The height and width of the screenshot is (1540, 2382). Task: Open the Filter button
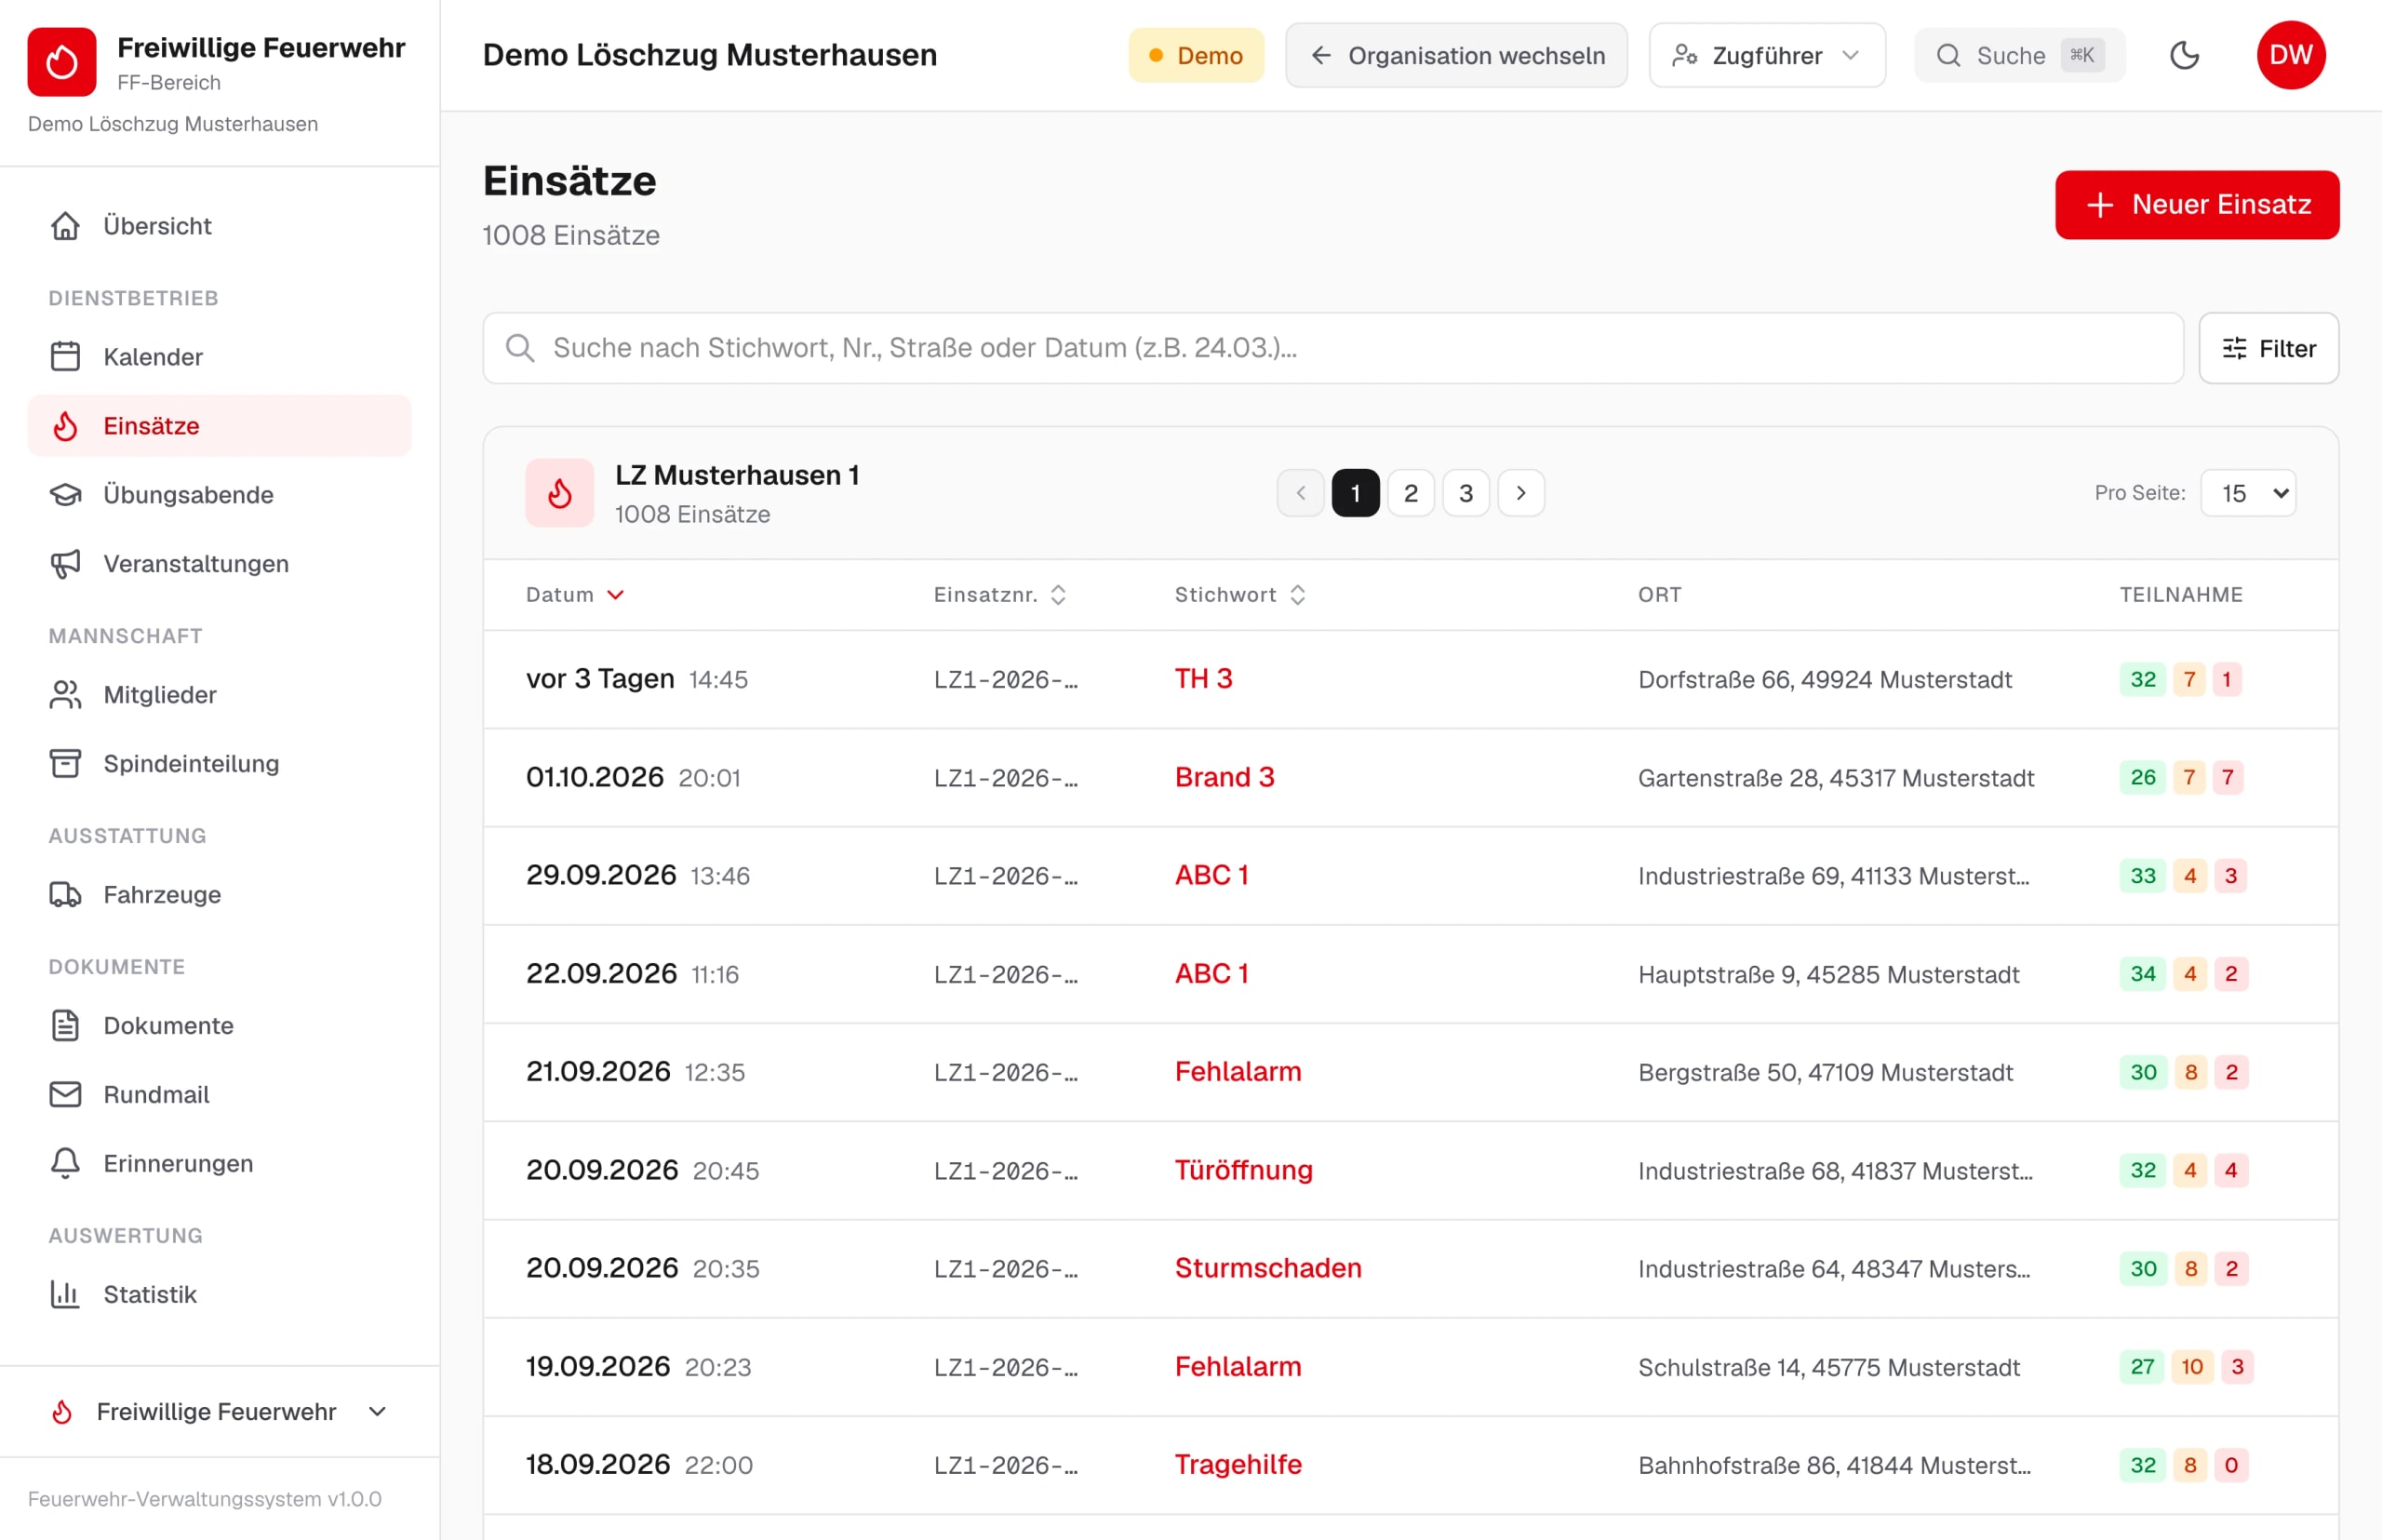pos(2269,348)
